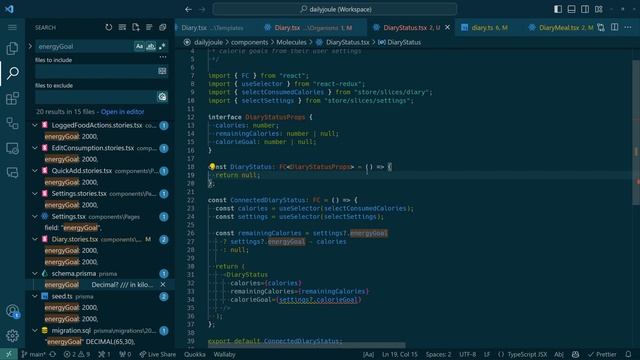
Task: Toggle primary side bar visibility
Action: 558,9
